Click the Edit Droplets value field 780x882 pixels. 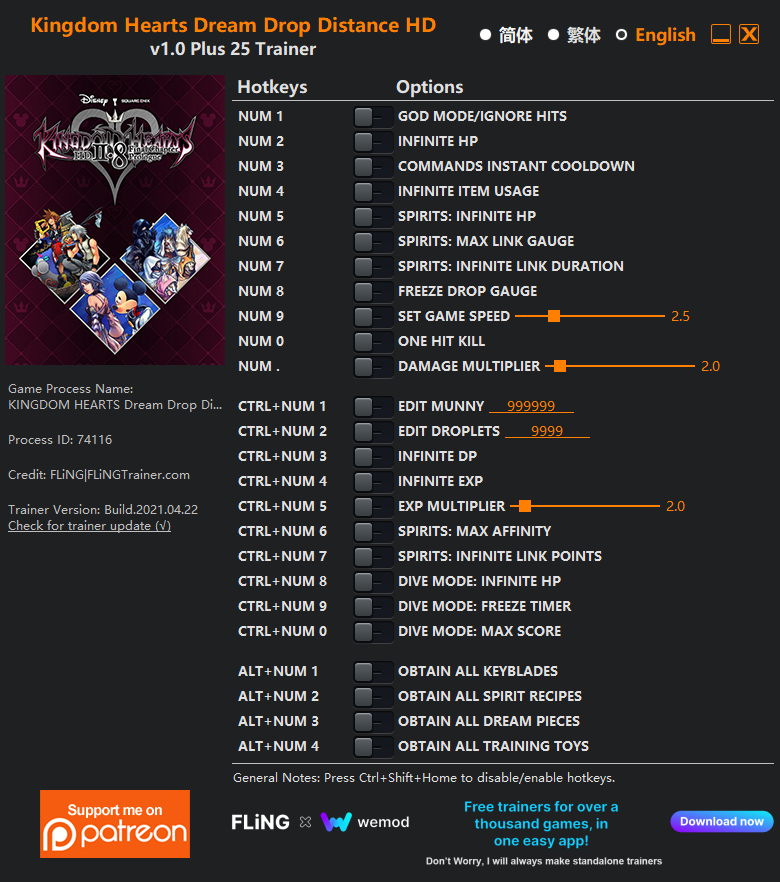(x=547, y=431)
